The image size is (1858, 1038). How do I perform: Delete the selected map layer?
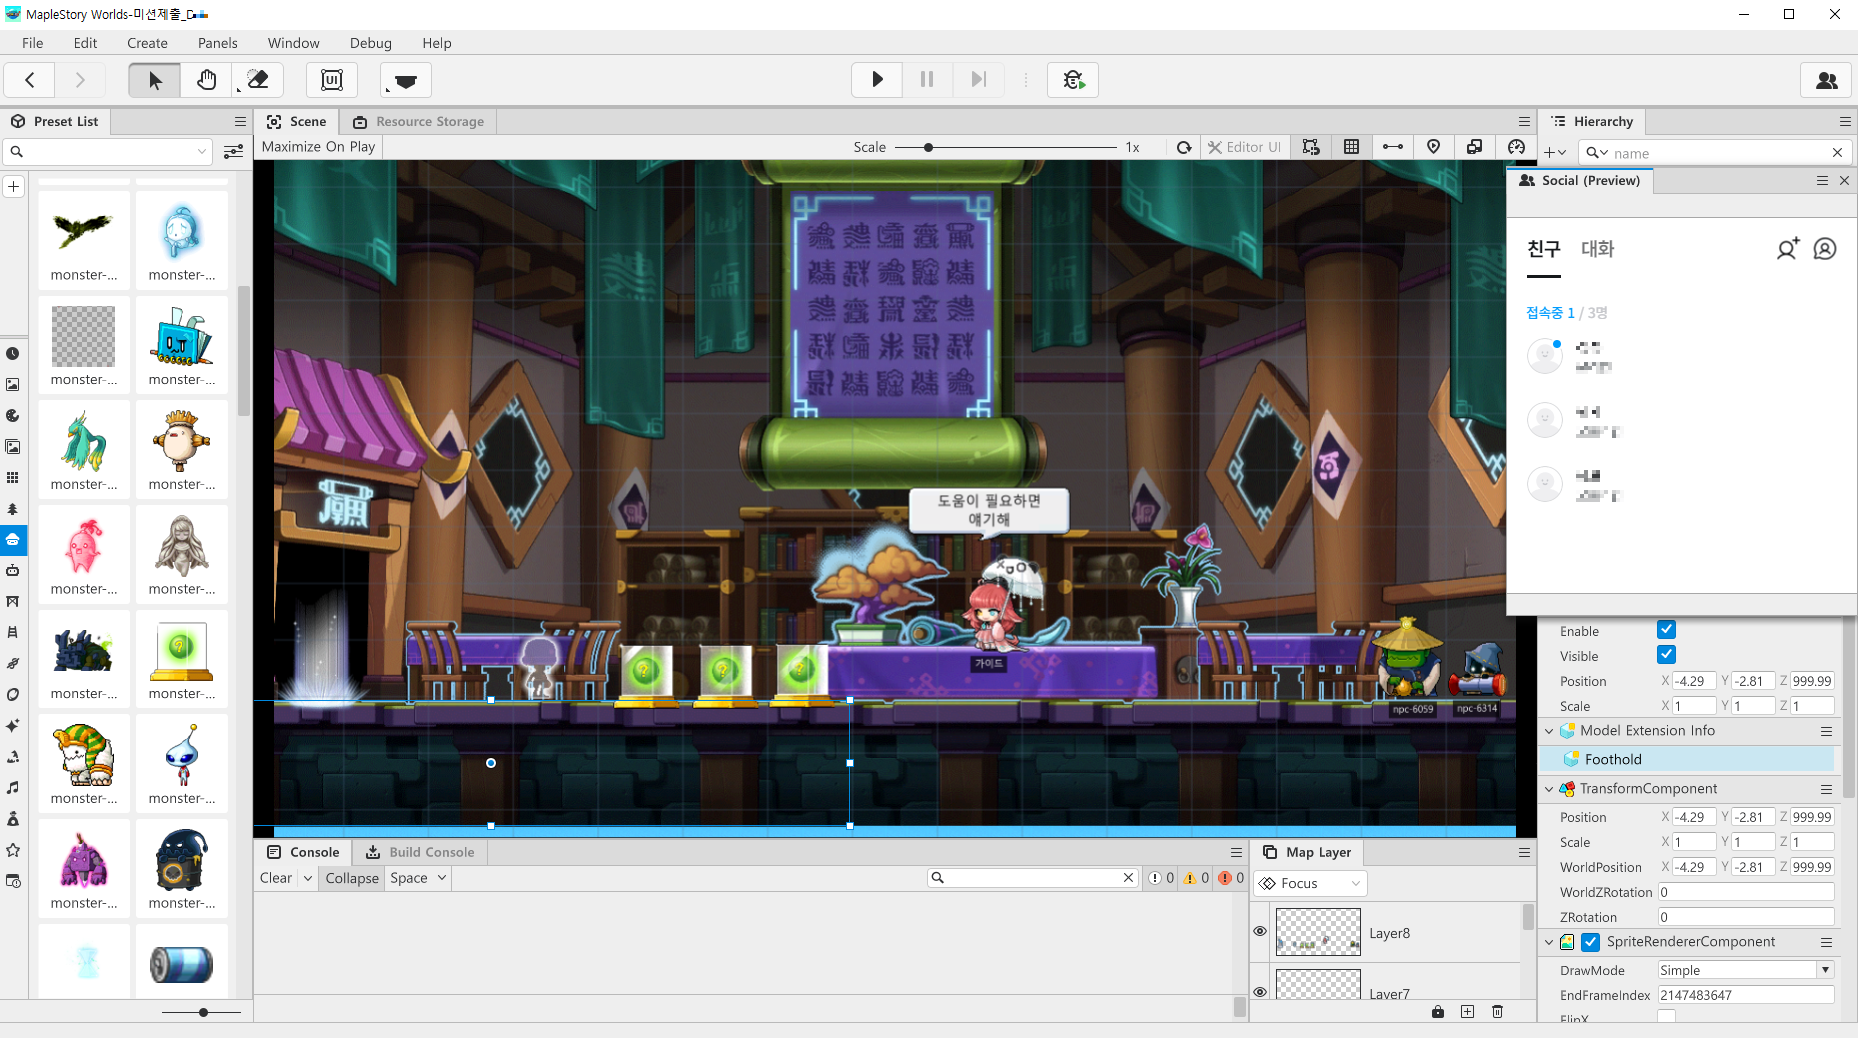tap(1497, 1011)
